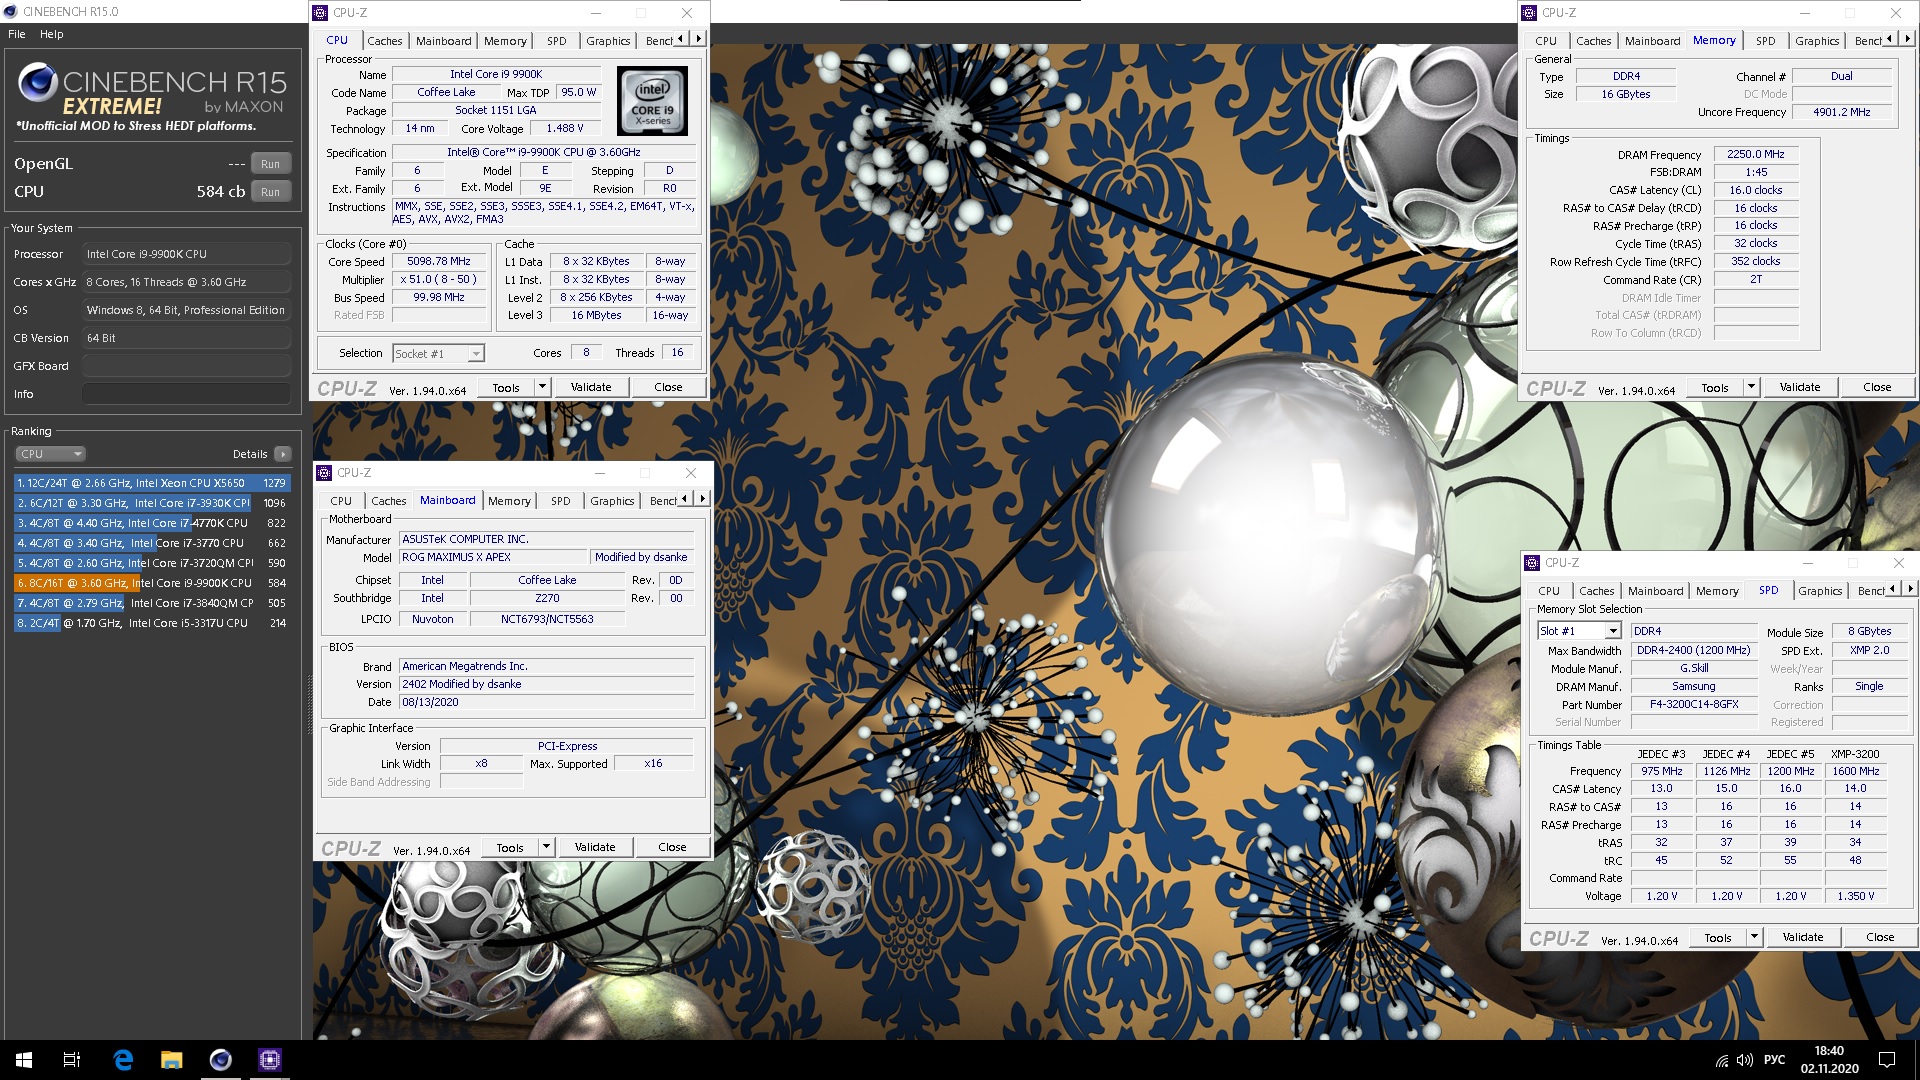Open the CPU ranking type dropdown
Screen dimensions: 1920x1080
(50, 454)
